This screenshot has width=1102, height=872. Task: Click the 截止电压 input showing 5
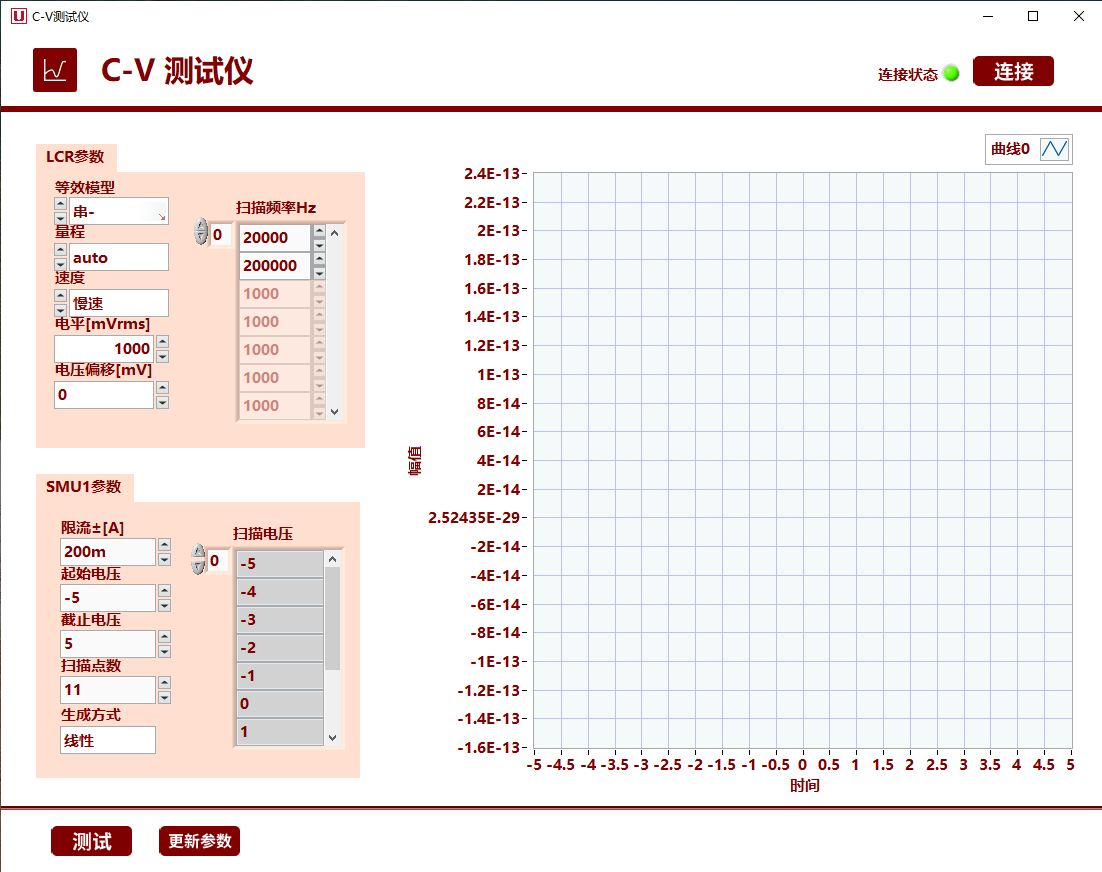tap(108, 644)
